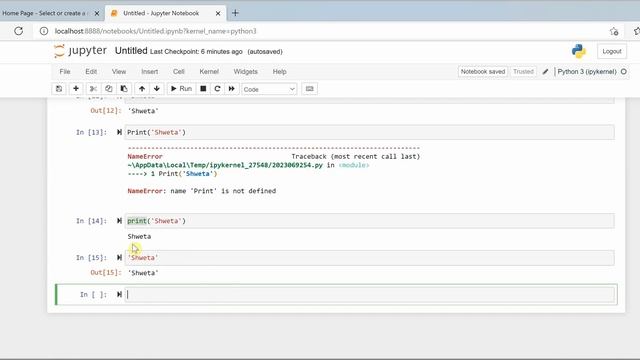Close the Untitled Jupyter Notebook tab

pos(218,13)
